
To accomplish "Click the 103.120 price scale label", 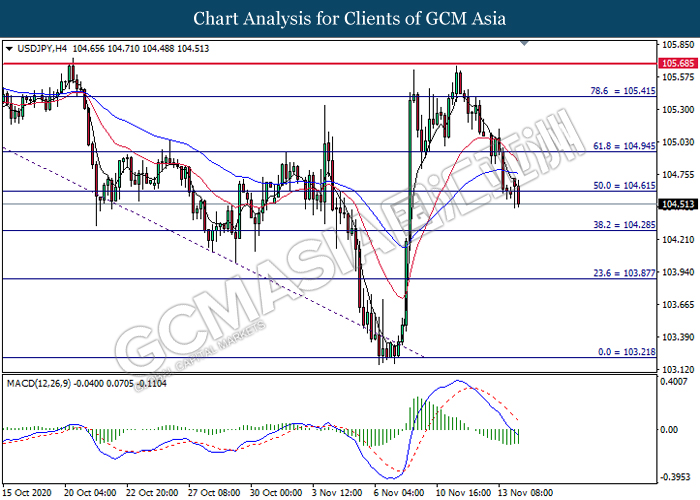I will click(x=678, y=370).
